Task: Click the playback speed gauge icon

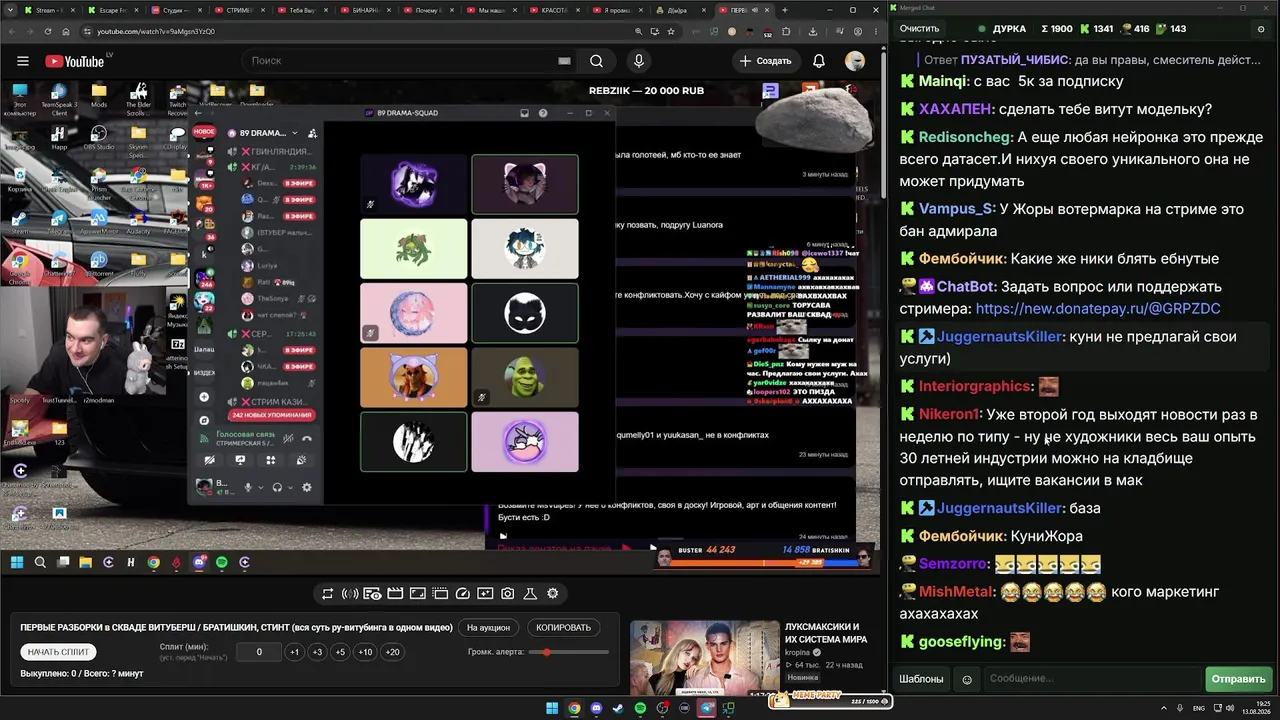Action: (x=462, y=594)
